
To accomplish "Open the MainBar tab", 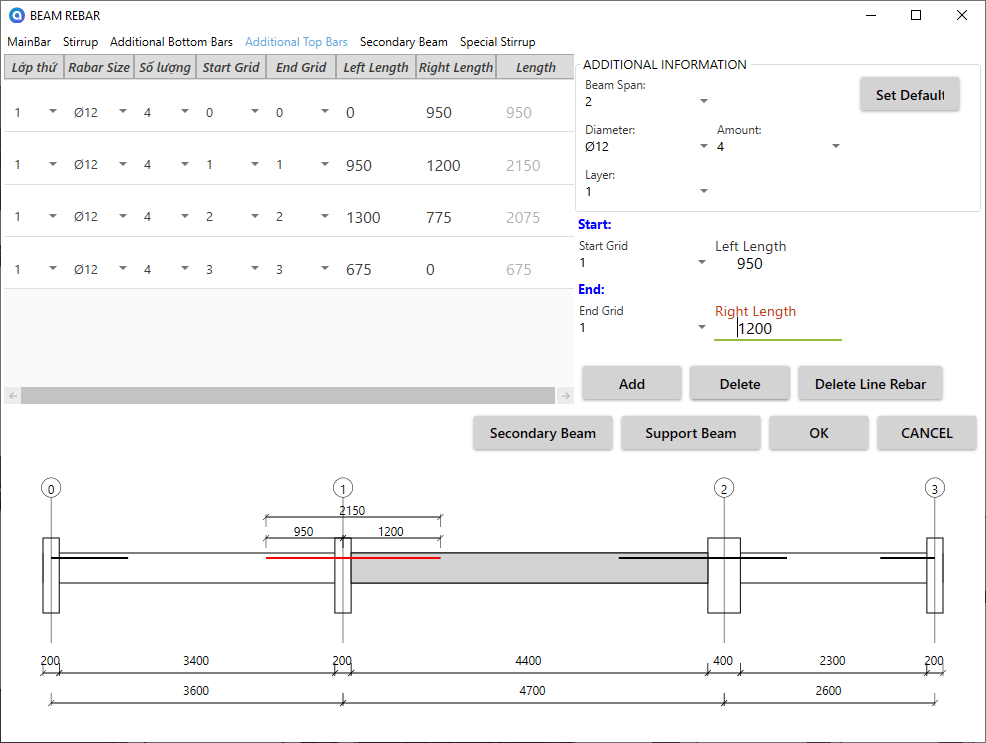I will tap(29, 42).
